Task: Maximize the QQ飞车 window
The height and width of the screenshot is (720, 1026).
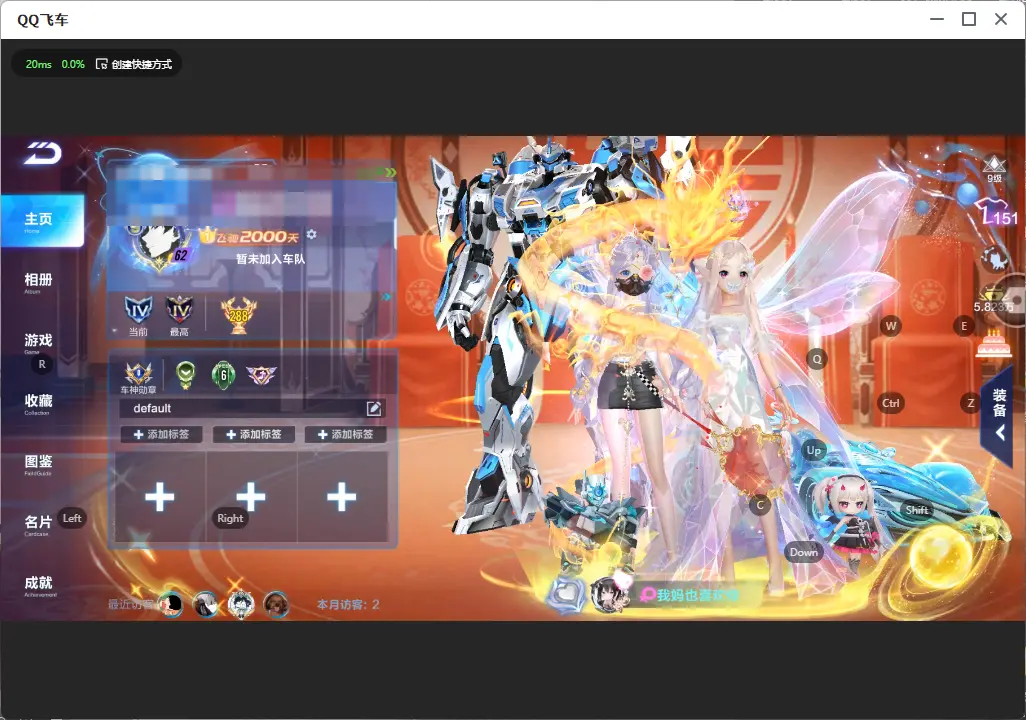Action: coord(969,20)
